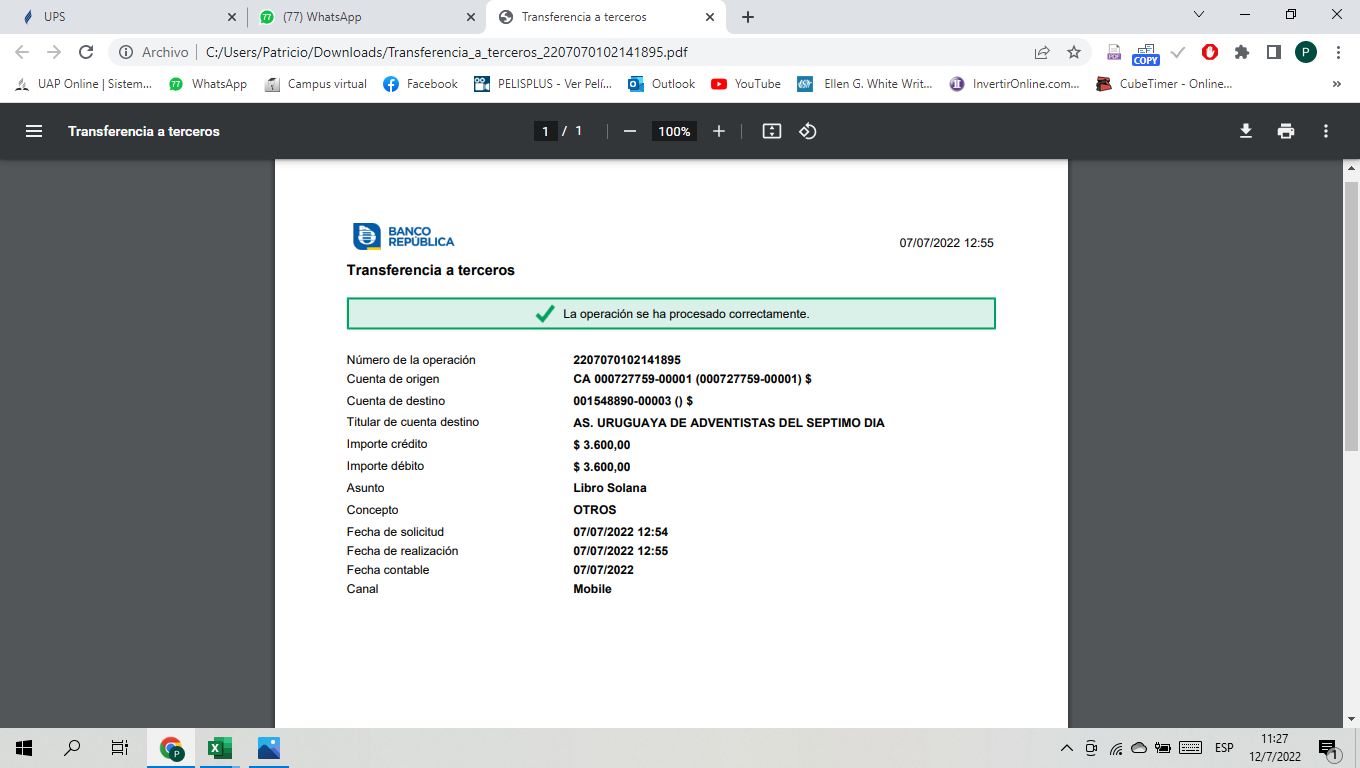The image size is (1360, 768).
Task: Zoom out of the PDF
Action: click(630, 131)
